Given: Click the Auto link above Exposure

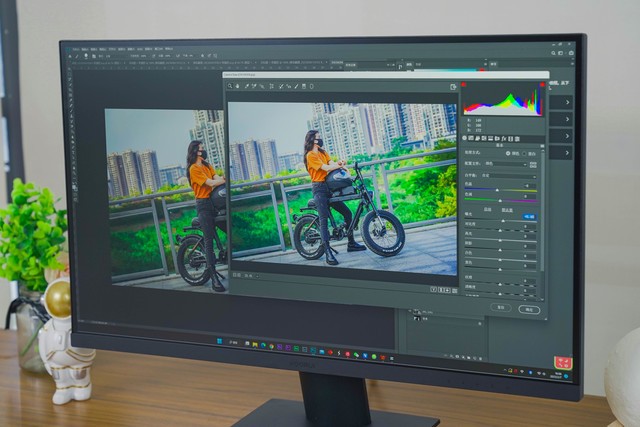Looking at the screenshot, I should click(489, 210).
